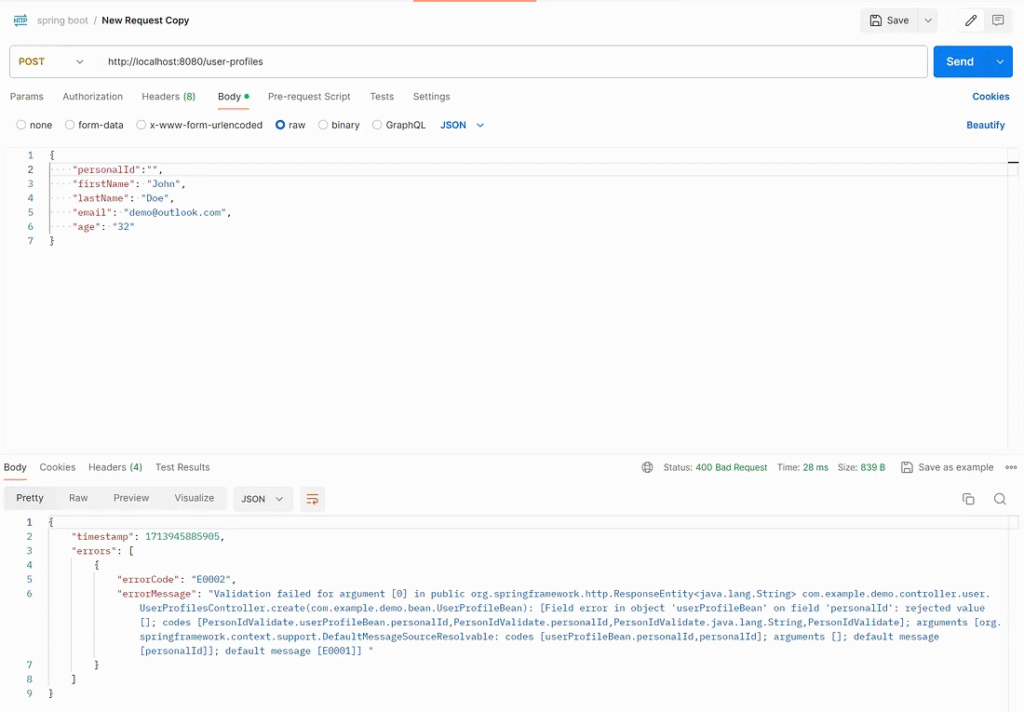Viewport: 1024px width, 712px height.
Task: Open the response Cookies tab
Action: [x=57, y=467]
